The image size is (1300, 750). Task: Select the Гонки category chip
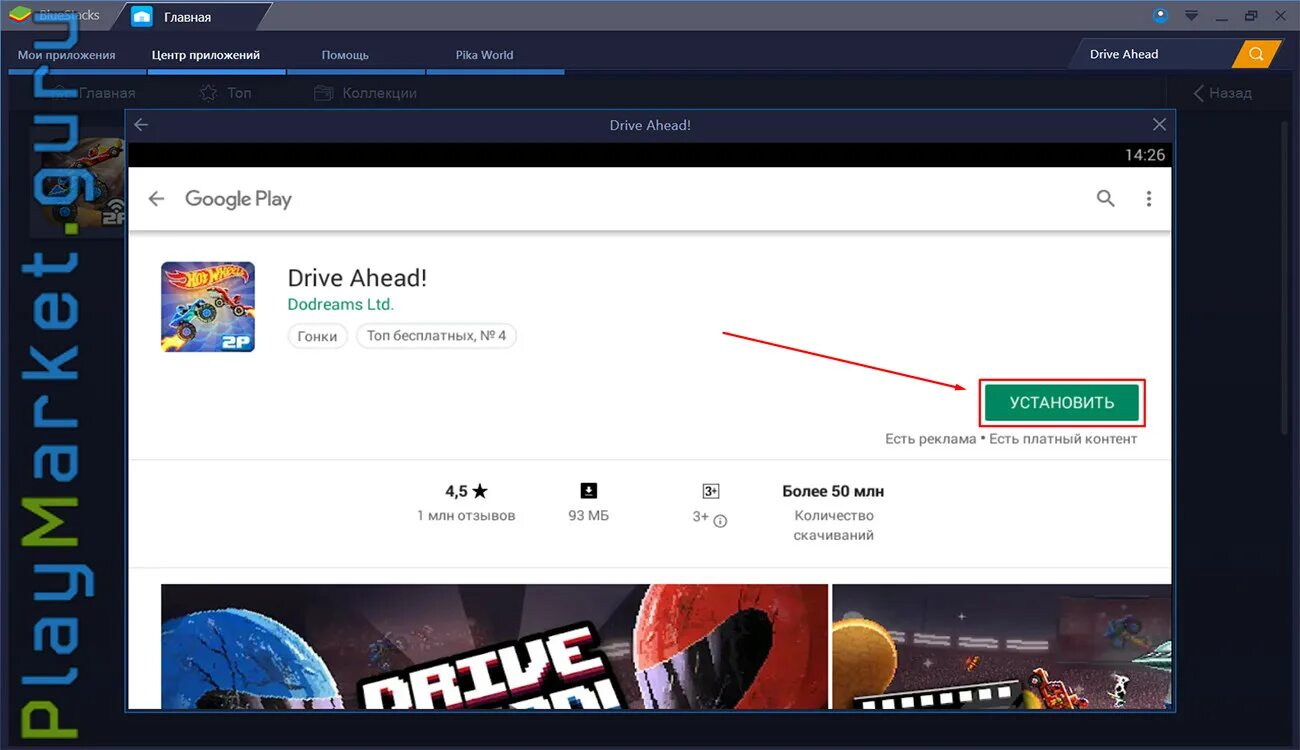(317, 336)
